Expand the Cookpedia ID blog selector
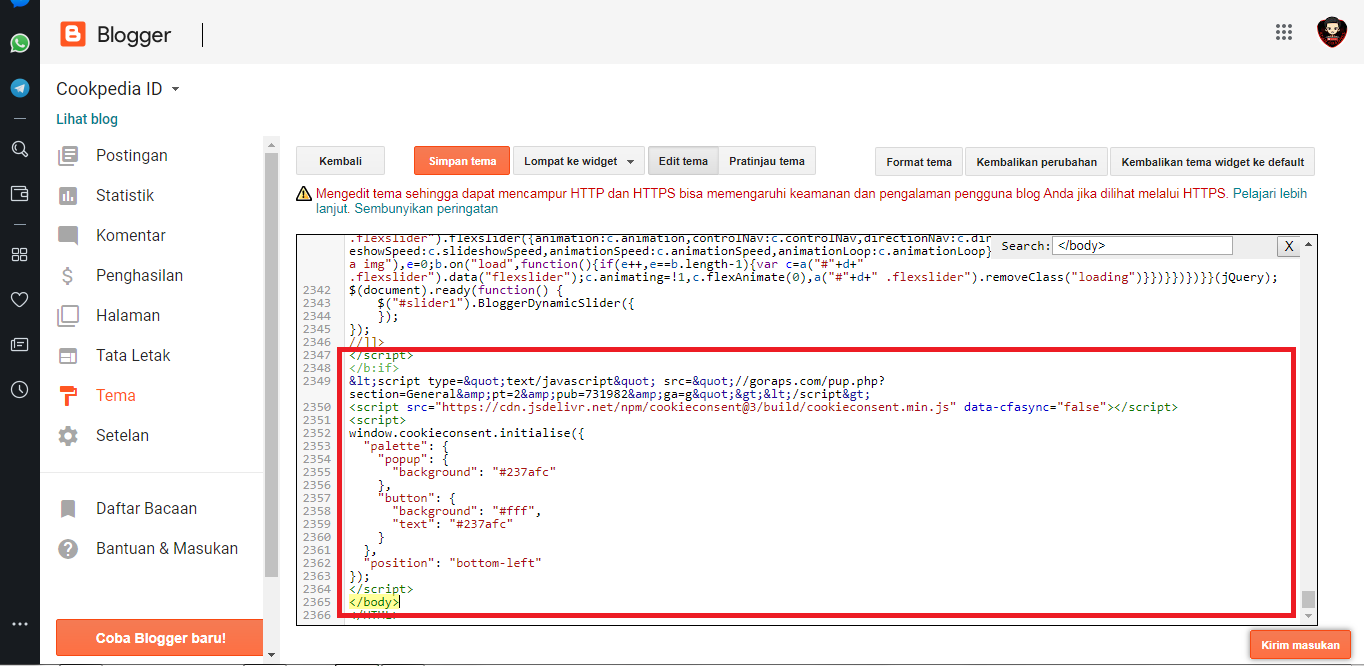This screenshot has height=666, width=1364. (x=118, y=89)
